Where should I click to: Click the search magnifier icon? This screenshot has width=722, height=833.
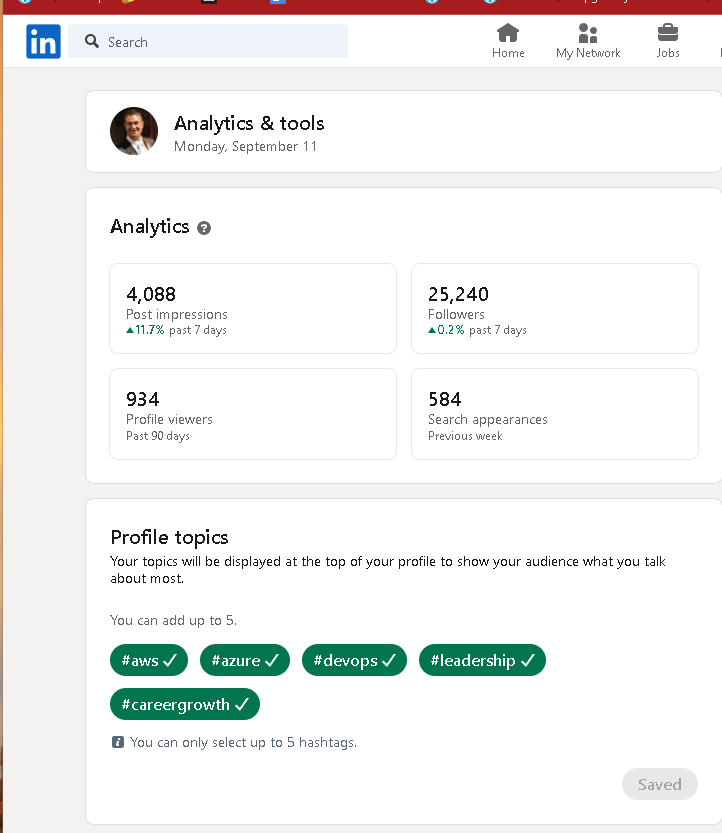click(x=92, y=41)
